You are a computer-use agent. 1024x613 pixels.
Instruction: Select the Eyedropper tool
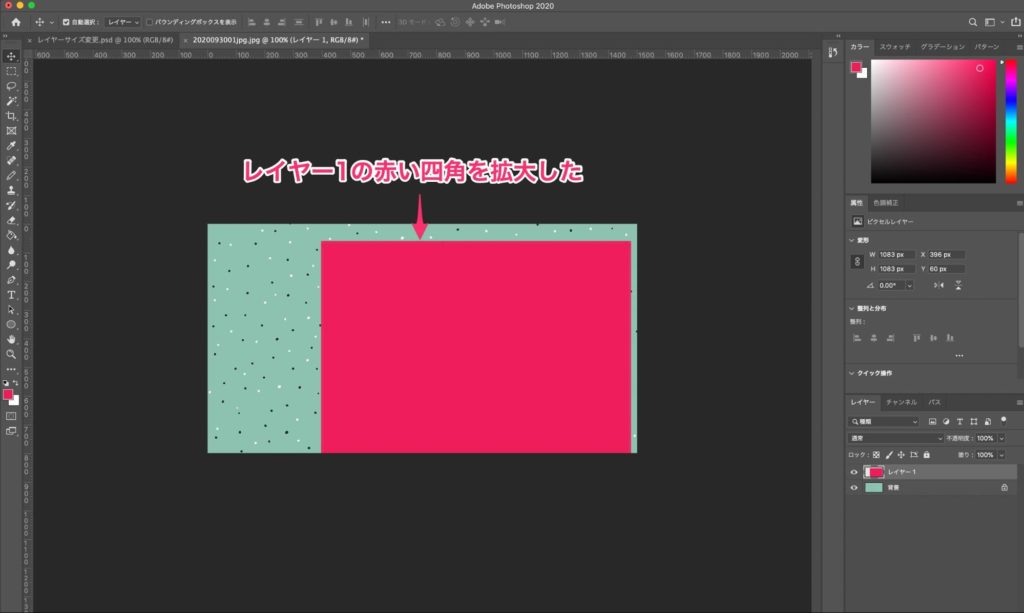(11, 146)
